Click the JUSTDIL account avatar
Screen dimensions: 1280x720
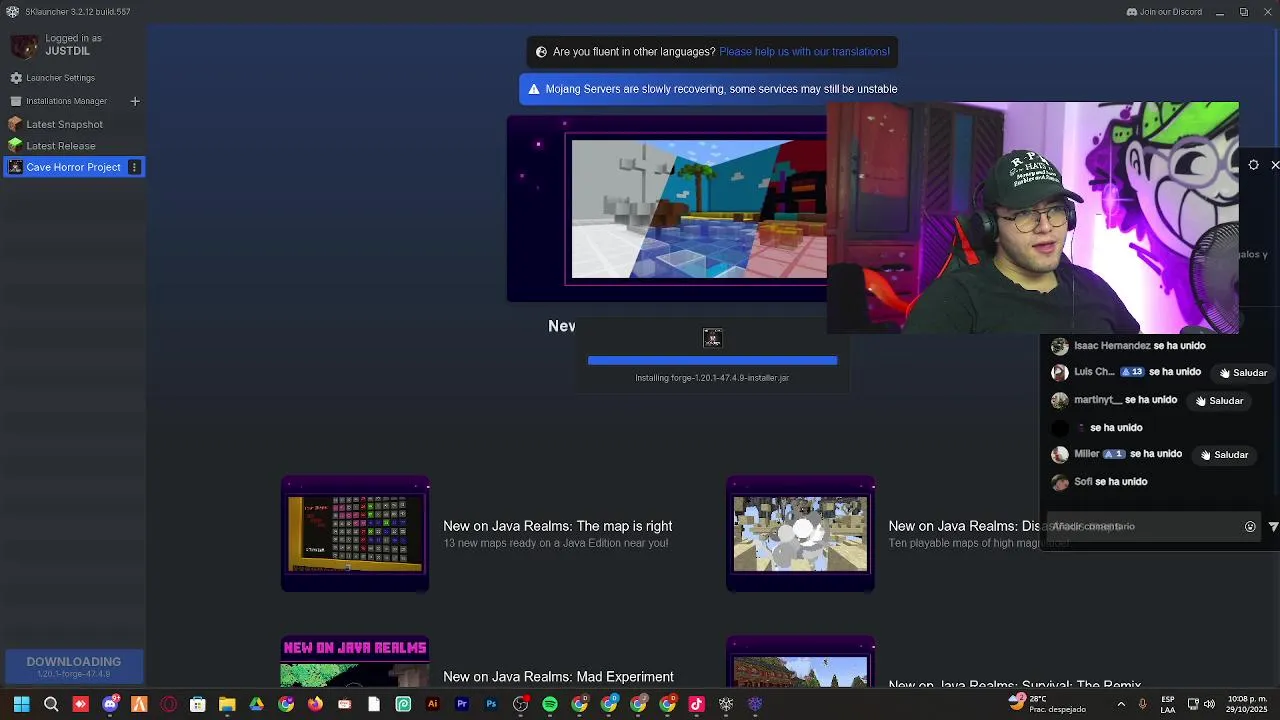click(25, 45)
